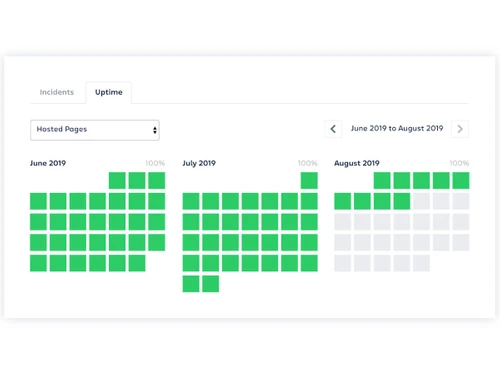The image size is (500, 375).
Task: Select the single top-row day of July 2019
Action: coord(309,180)
